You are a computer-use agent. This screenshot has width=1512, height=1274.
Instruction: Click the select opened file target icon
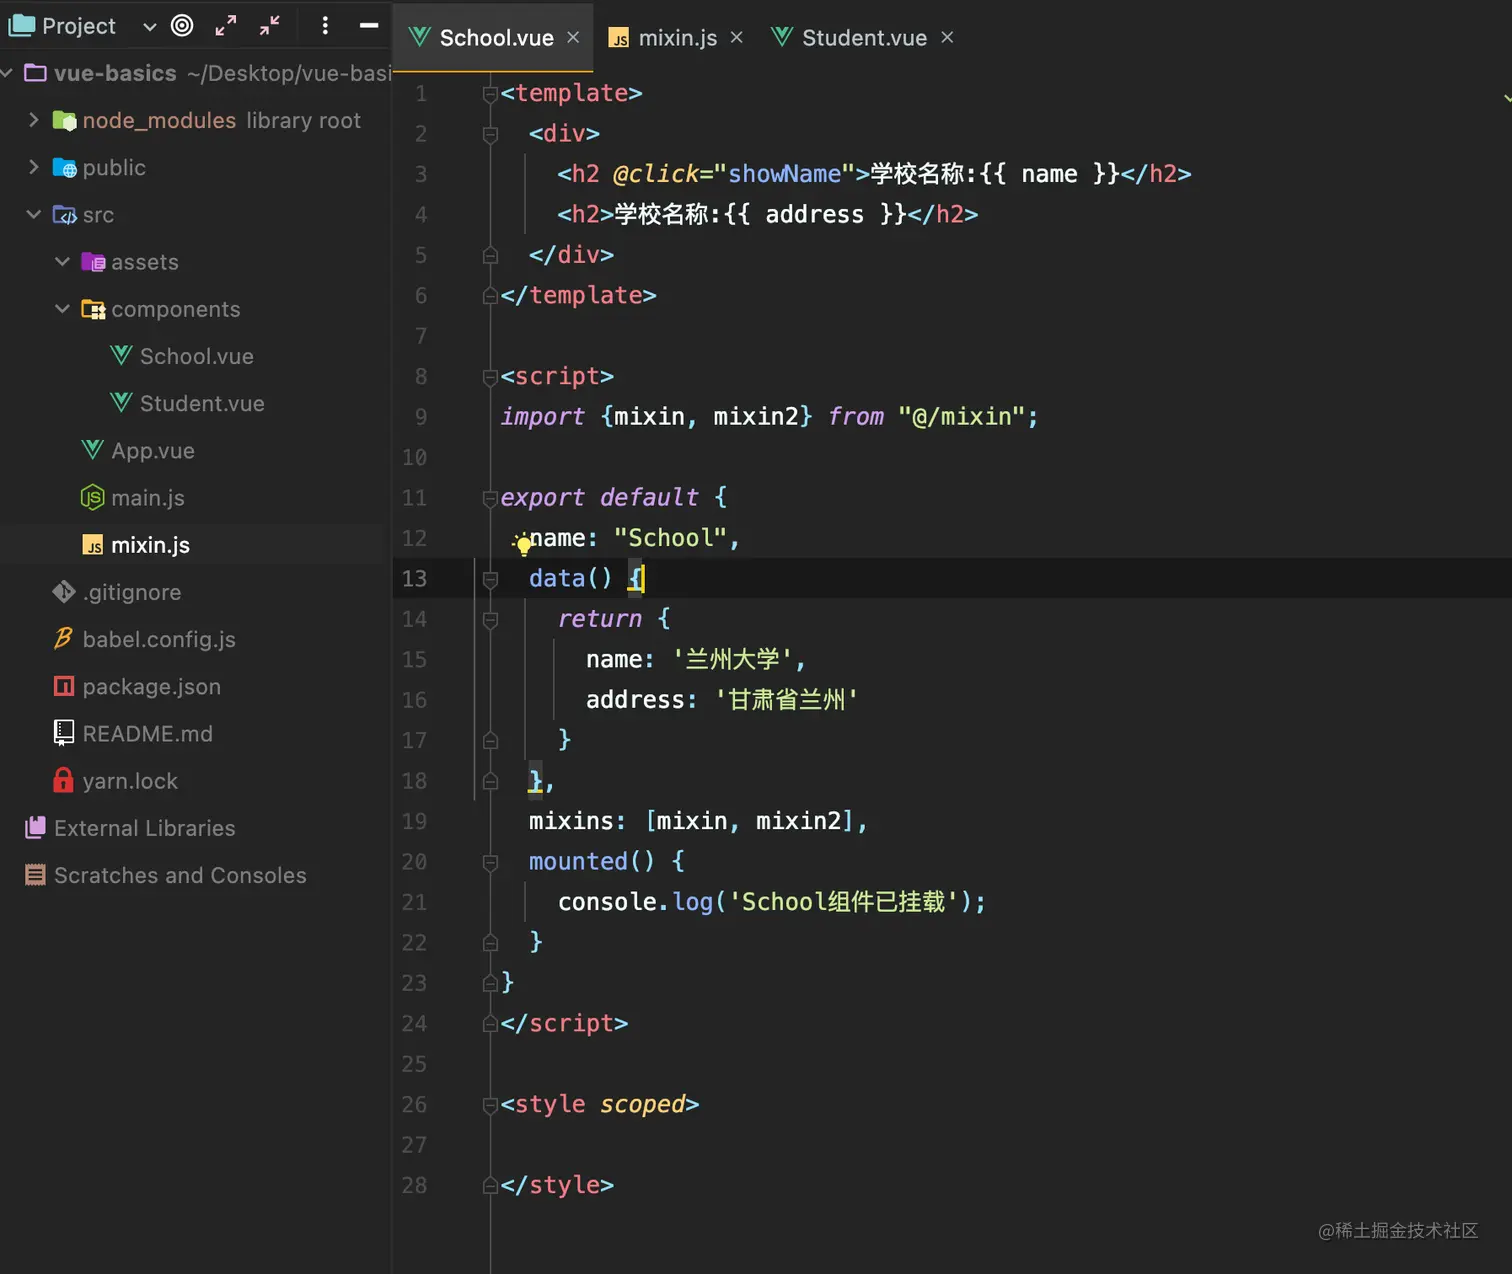[182, 26]
